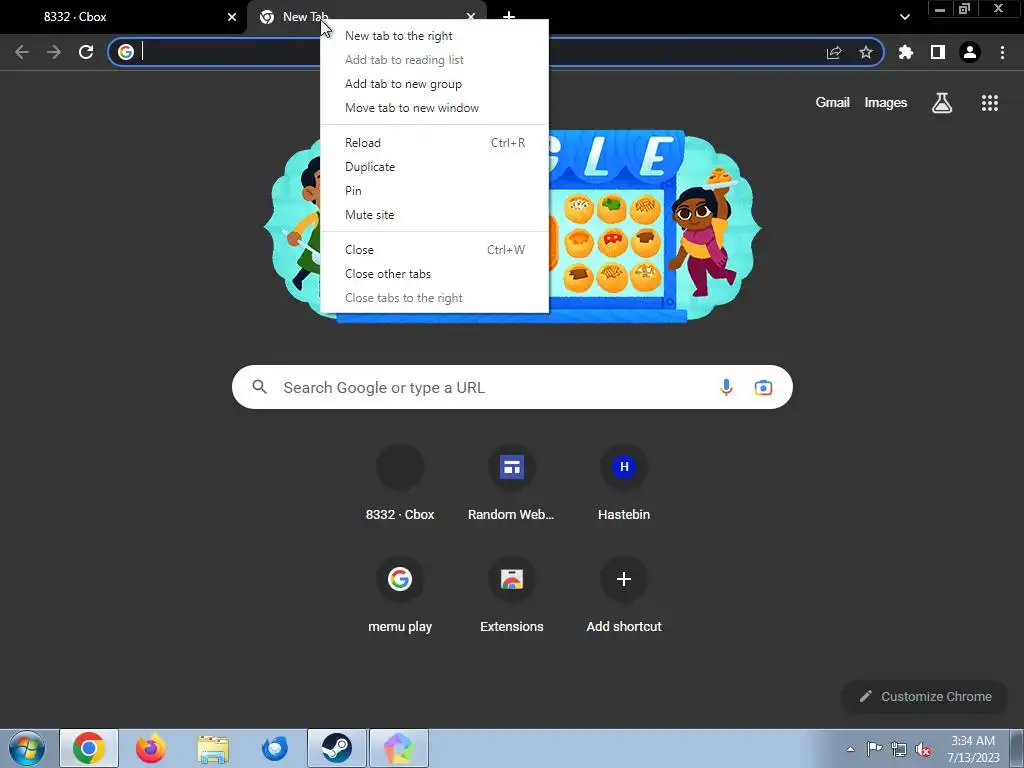Open Steam from the taskbar

coord(336,748)
